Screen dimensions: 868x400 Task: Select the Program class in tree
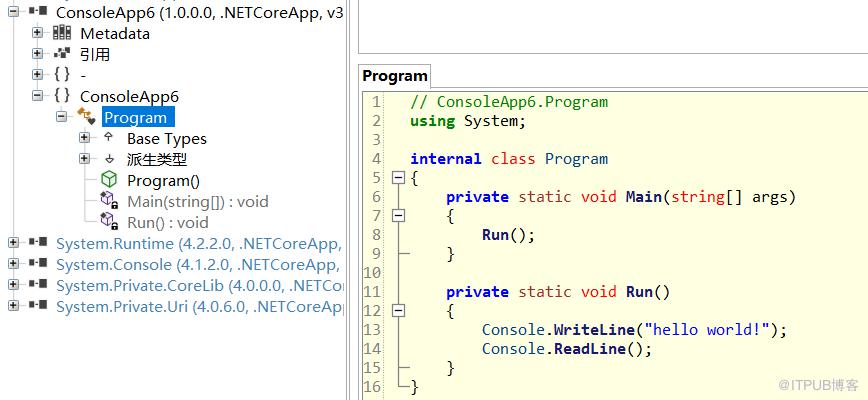[x=136, y=118]
